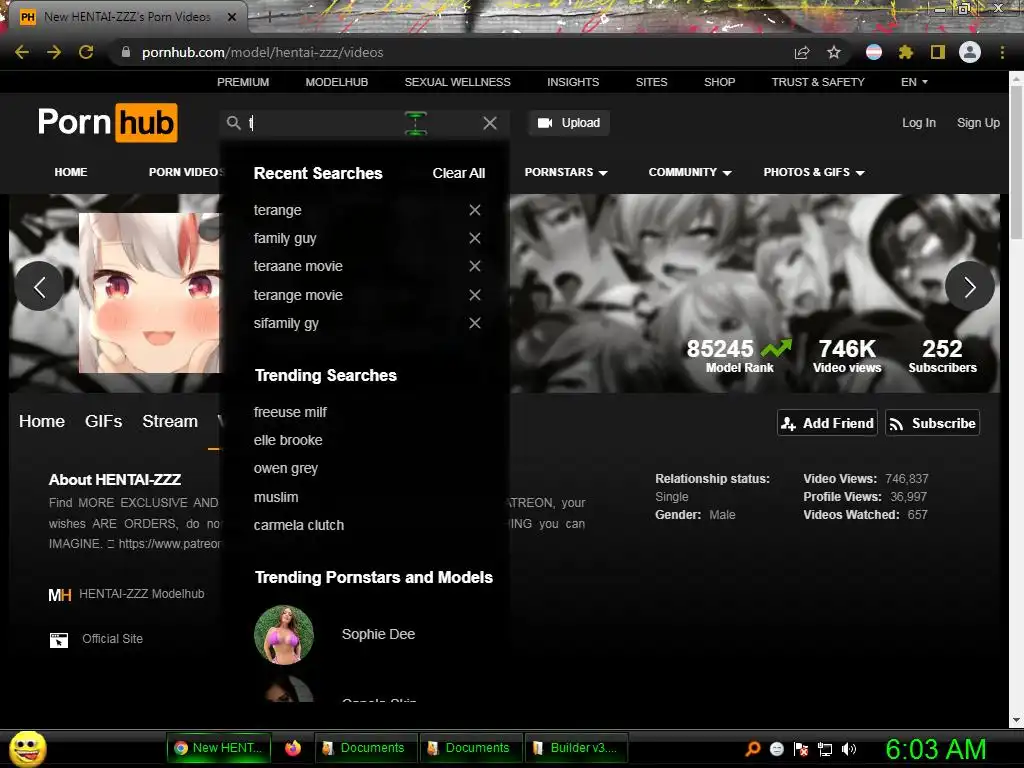Click the magnifier icon in search box

[x=234, y=123]
